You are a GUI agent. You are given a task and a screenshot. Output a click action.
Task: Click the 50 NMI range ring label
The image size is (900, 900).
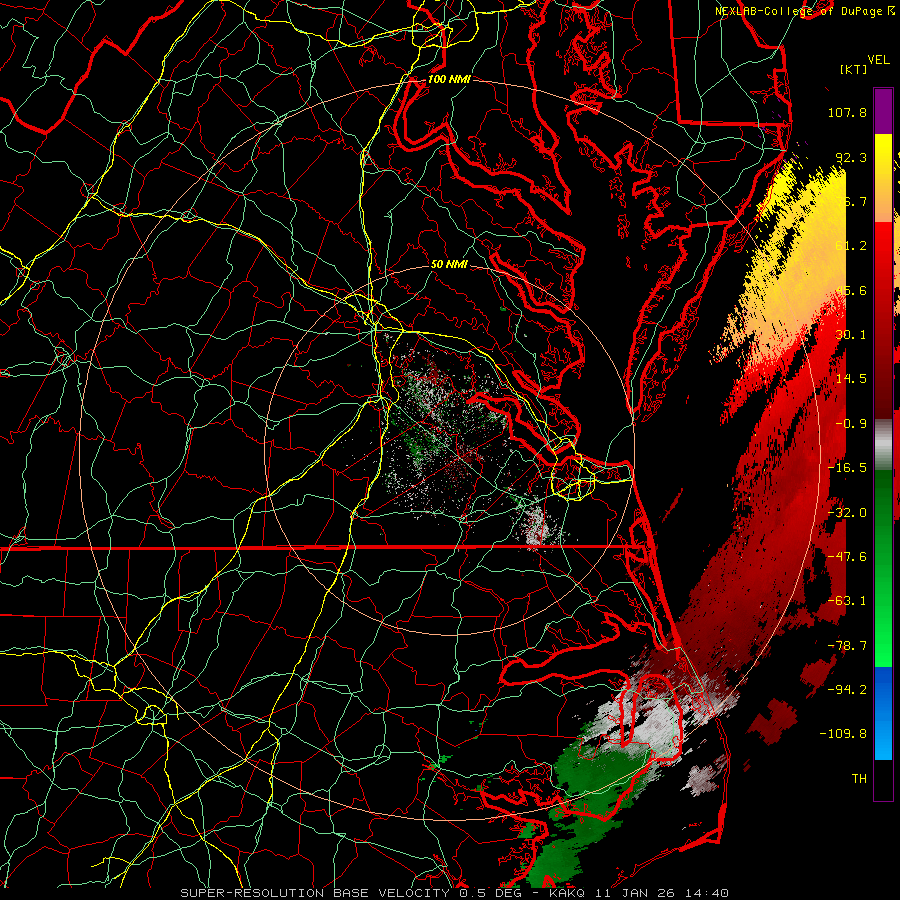(x=449, y=265)
